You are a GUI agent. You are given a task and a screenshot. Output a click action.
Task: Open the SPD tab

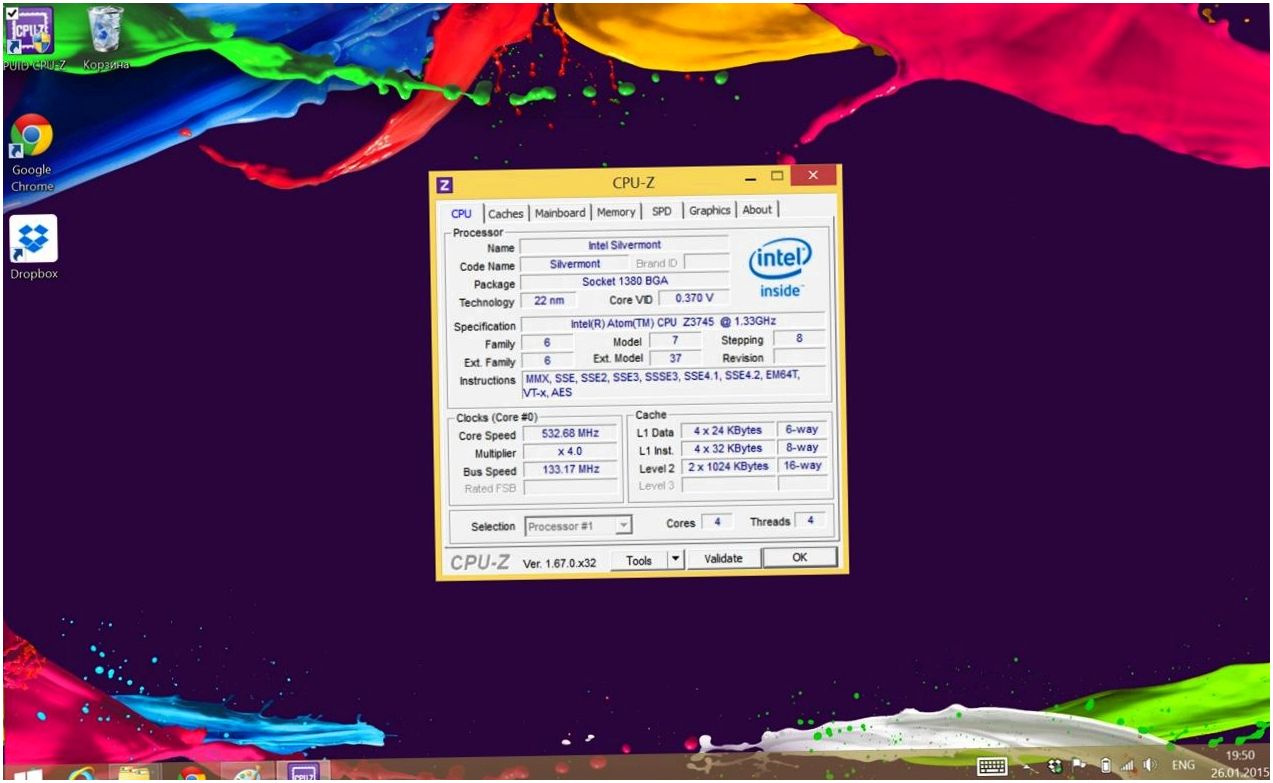click(x=661, y=211)
